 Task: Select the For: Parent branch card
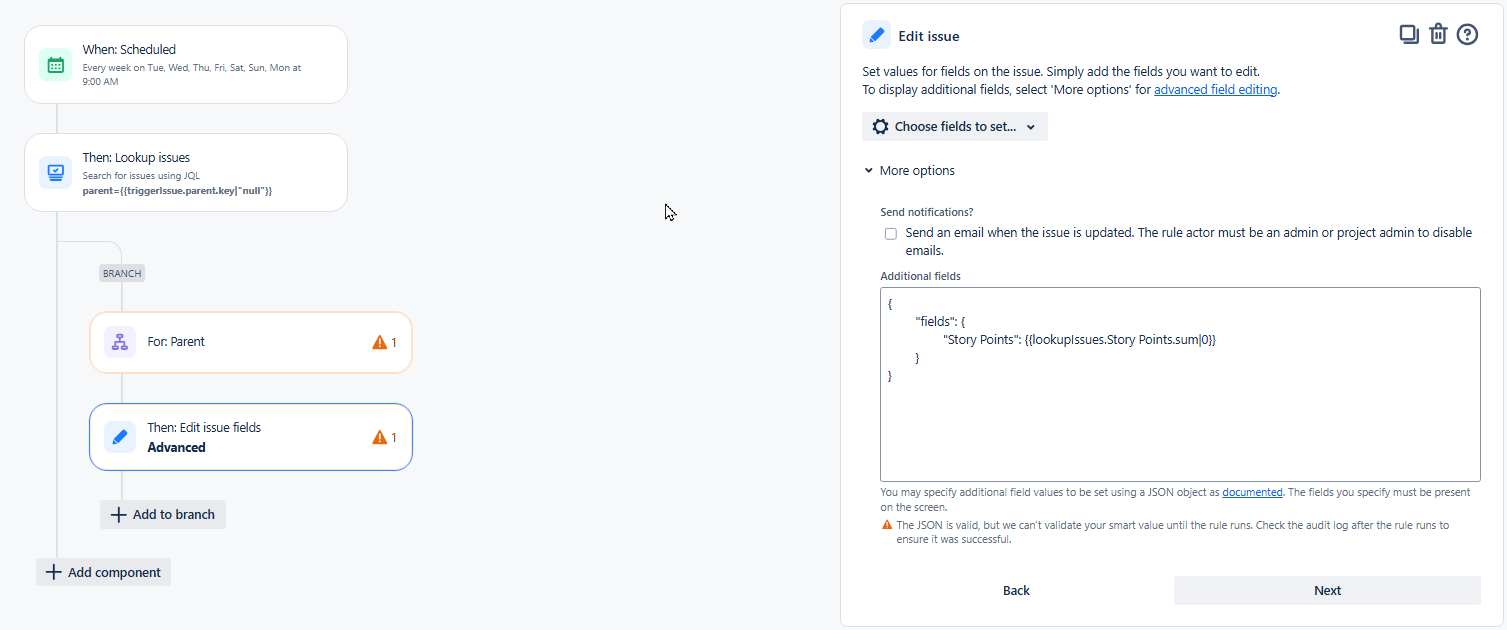(251, 342)
